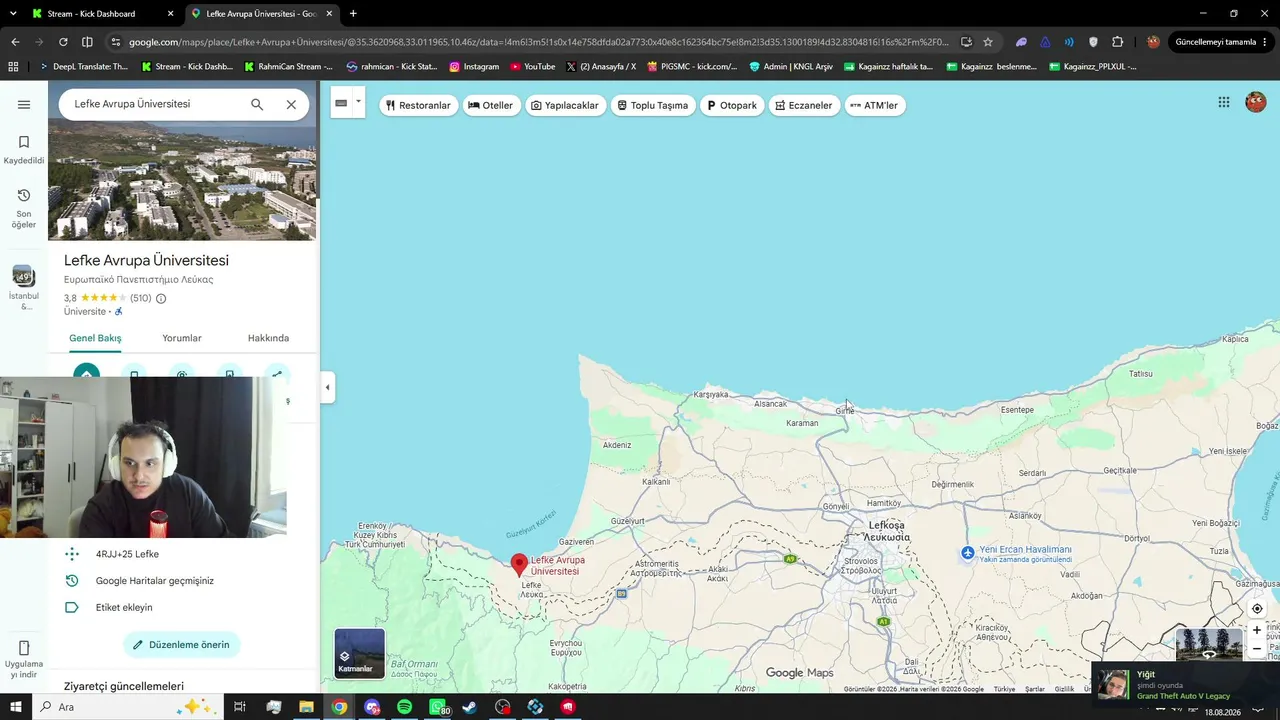Open the Admin | KNGL Arşiv bookmark
This screenshot has width=1280, height=720.
pyautogui.click(x=790, y=67)
